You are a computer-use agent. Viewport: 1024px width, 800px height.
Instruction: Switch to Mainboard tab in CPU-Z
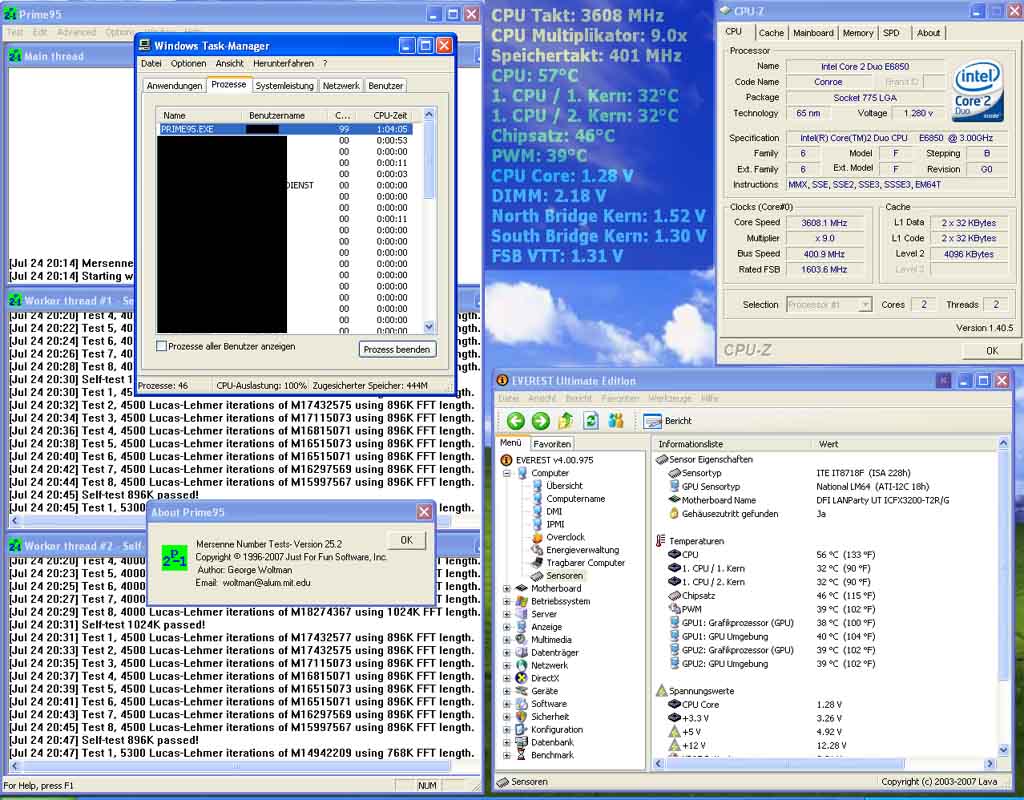click(x=813, y=33)
